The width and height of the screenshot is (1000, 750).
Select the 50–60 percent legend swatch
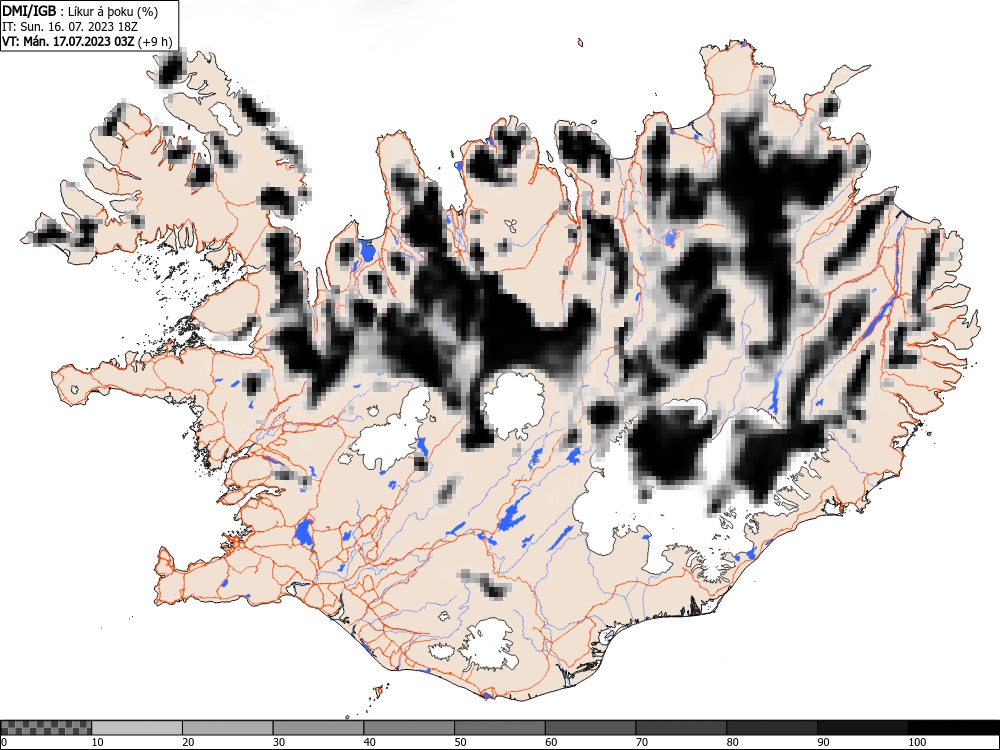pos(499,728)
